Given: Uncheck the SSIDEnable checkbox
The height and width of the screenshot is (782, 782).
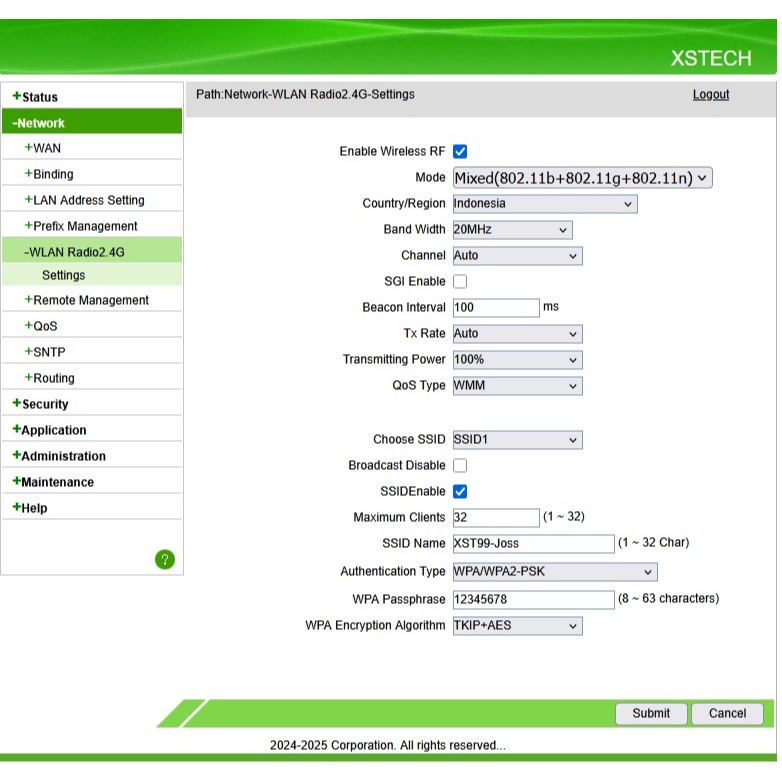Looking at the screenshot, I should pyautogui.click(x=460, y=492).
